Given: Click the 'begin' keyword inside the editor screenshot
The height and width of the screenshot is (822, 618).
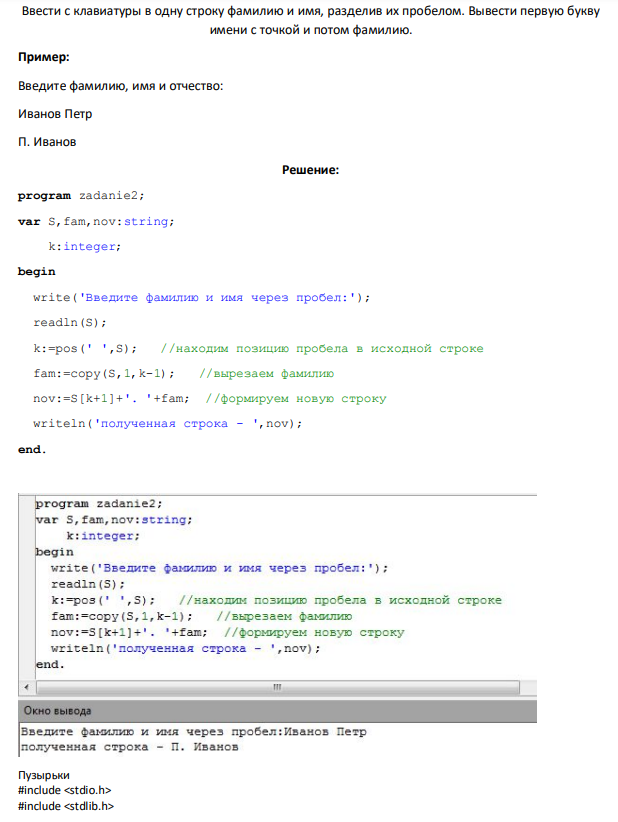Looking at the screenshot, I should tap(55, 552).
